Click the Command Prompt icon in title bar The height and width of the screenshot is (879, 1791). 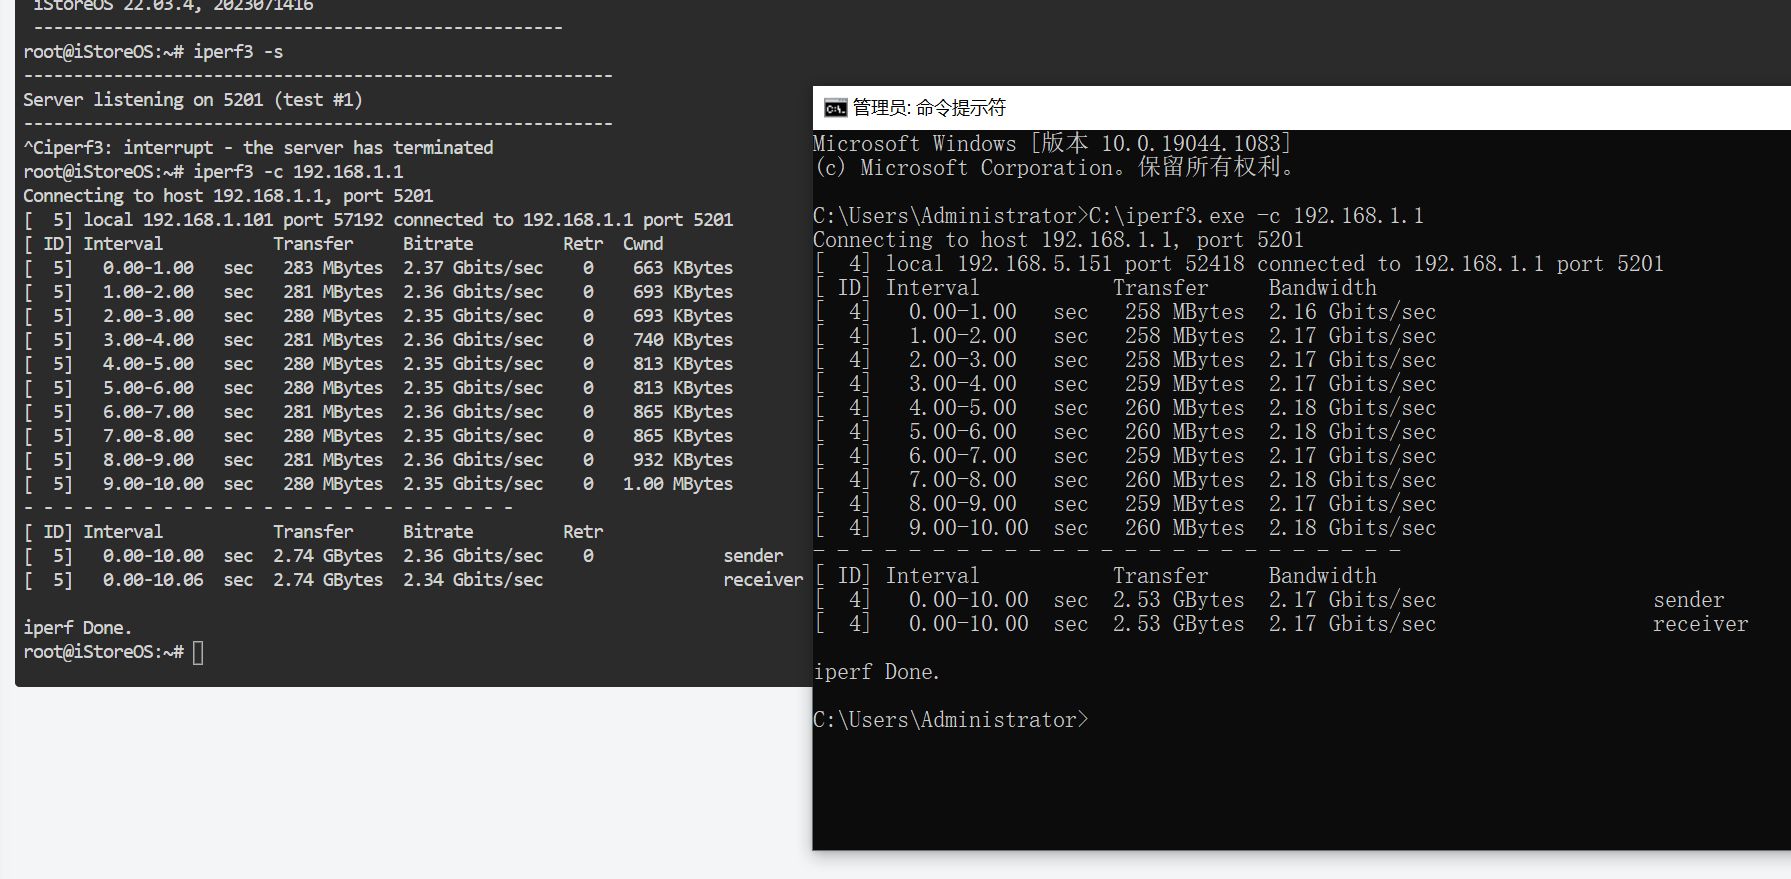click(835, 108)
